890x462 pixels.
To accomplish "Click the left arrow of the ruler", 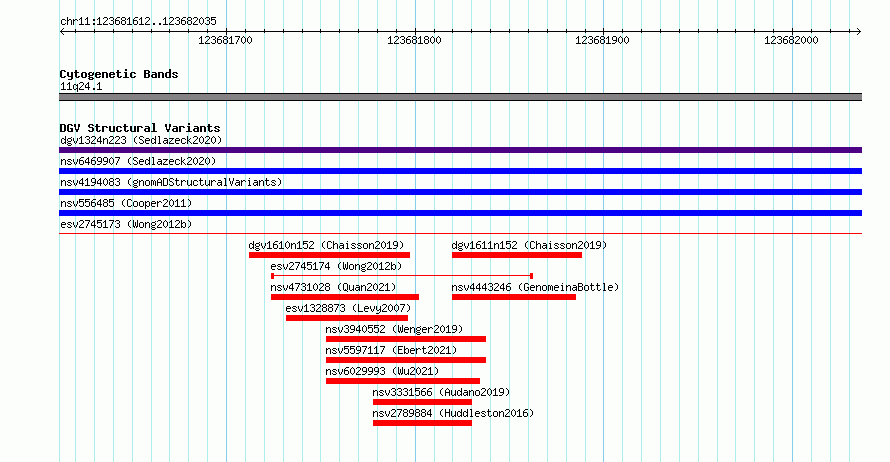I will pyautogui.click(x=62, y=32).
